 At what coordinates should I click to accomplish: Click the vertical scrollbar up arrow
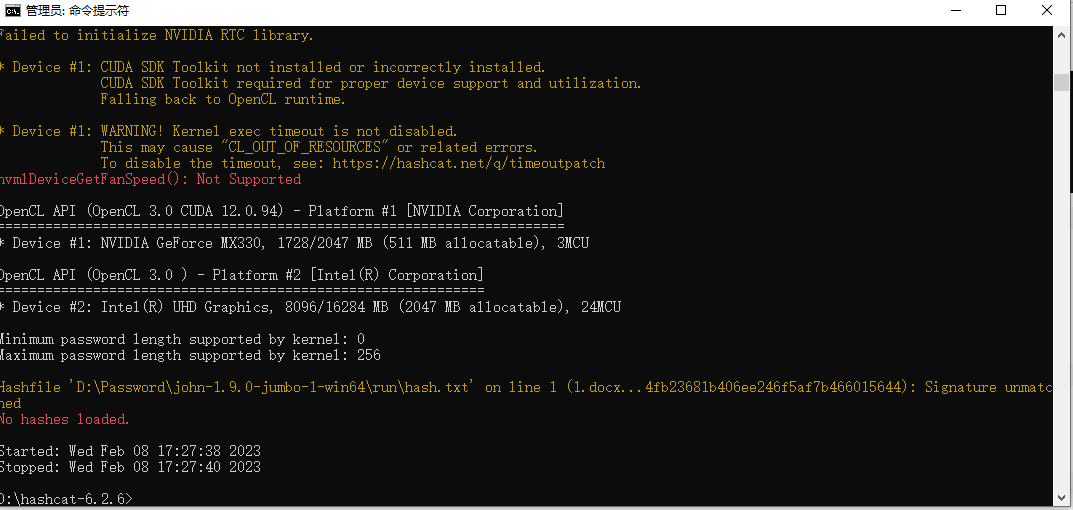coord(1061,34)
